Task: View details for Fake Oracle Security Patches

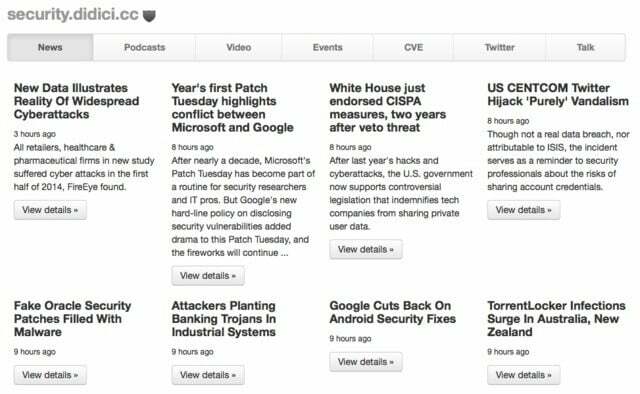Action: click(50, 375)
